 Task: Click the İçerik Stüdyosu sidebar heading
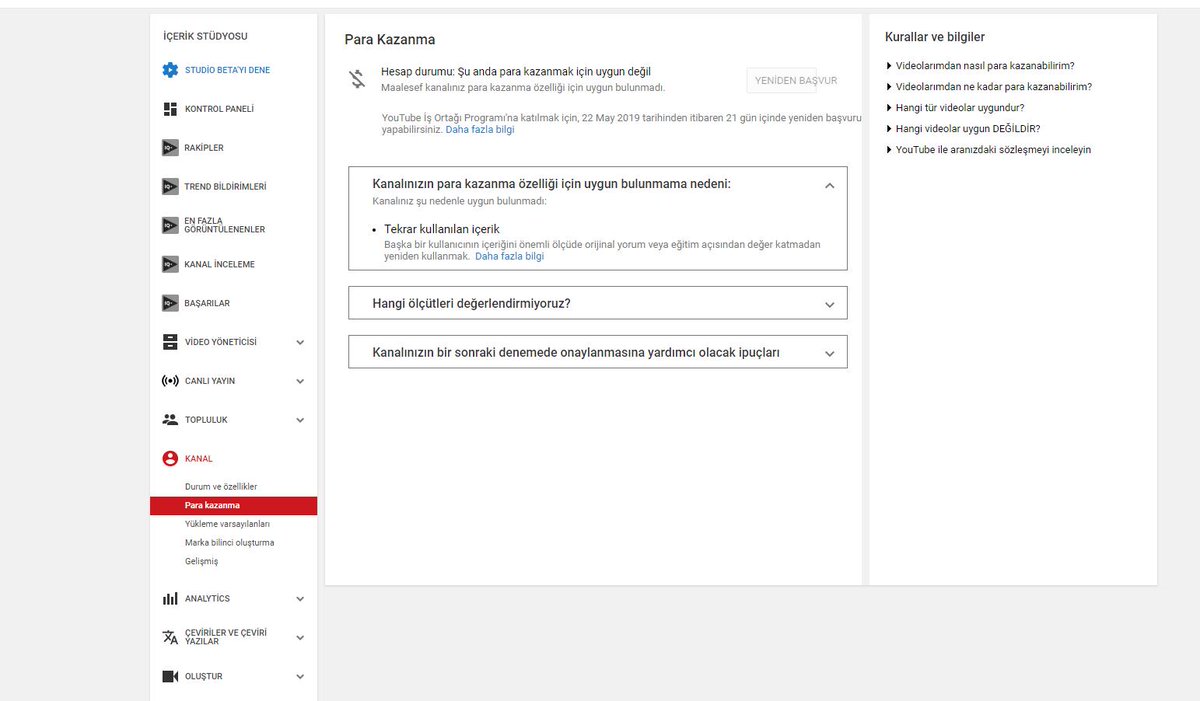tap(205, 36)
